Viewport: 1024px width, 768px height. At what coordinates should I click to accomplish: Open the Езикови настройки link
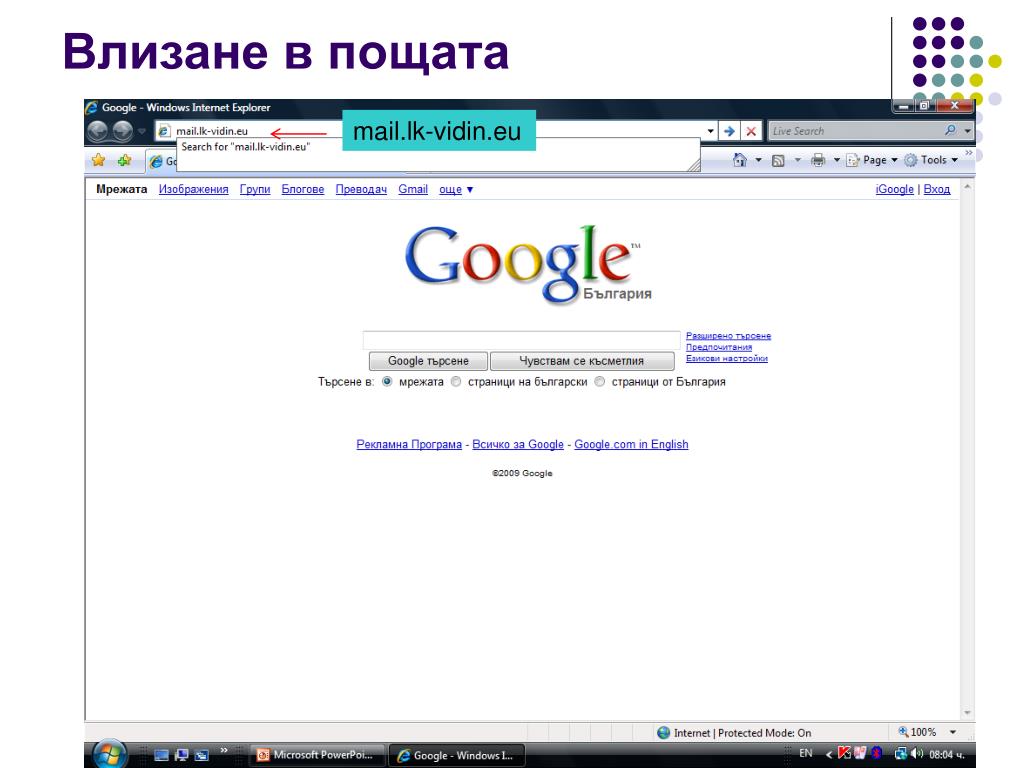726,358
